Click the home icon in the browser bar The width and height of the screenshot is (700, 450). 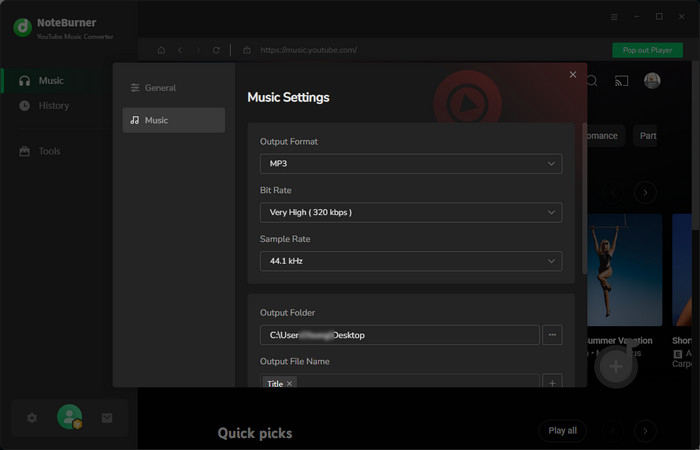pos(161,49)
